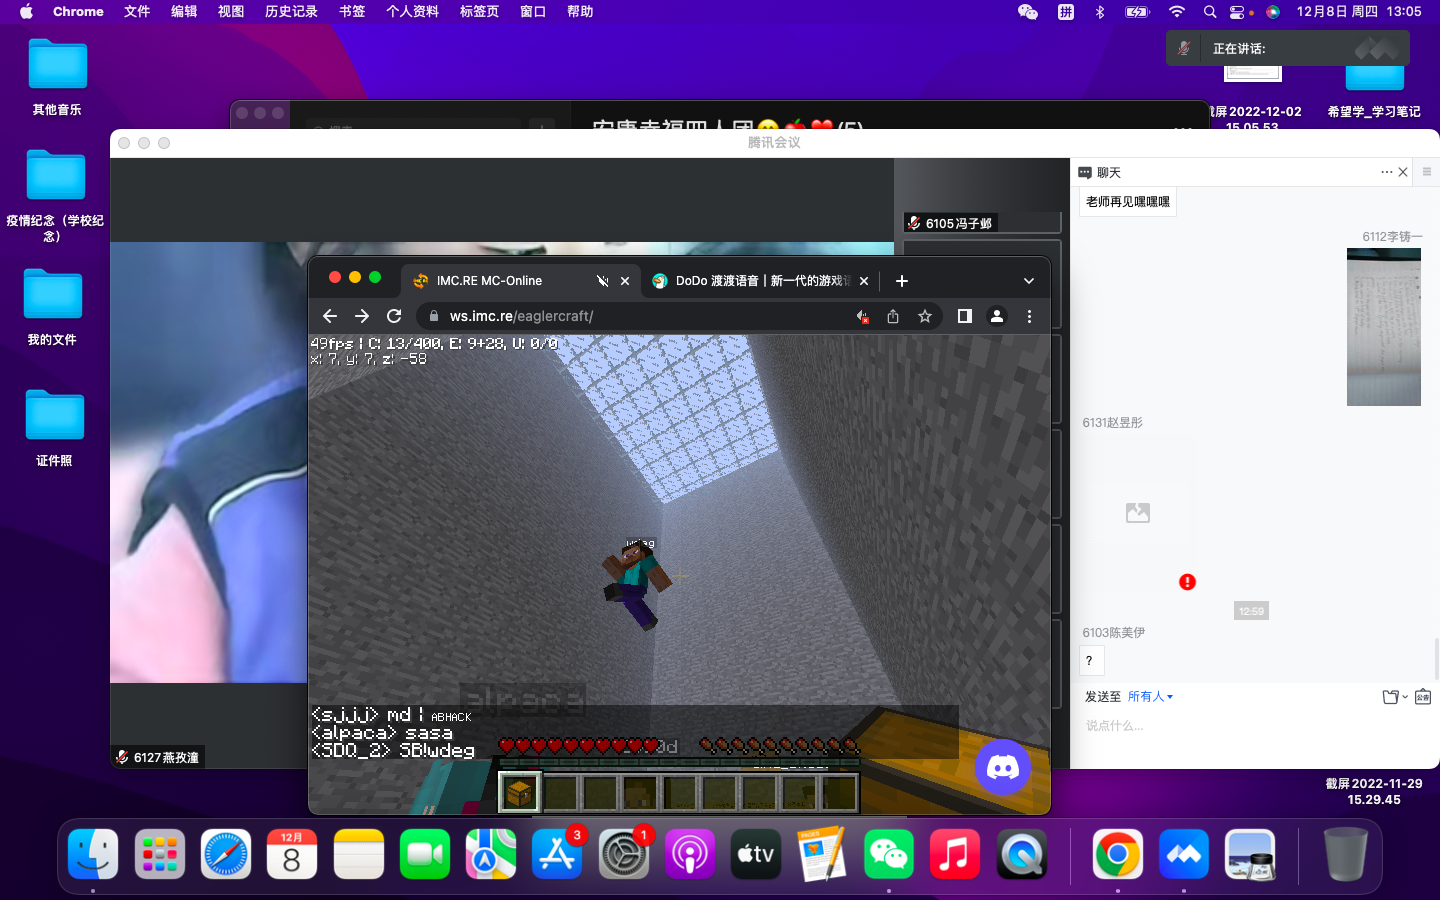Go forward in the Chrome browser

[362, 316]
